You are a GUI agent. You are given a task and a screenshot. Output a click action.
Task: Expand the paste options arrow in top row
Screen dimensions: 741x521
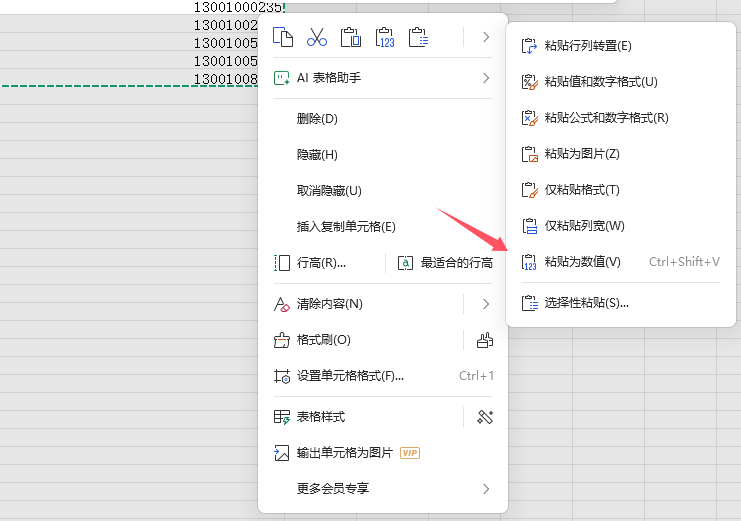(486, 38)
